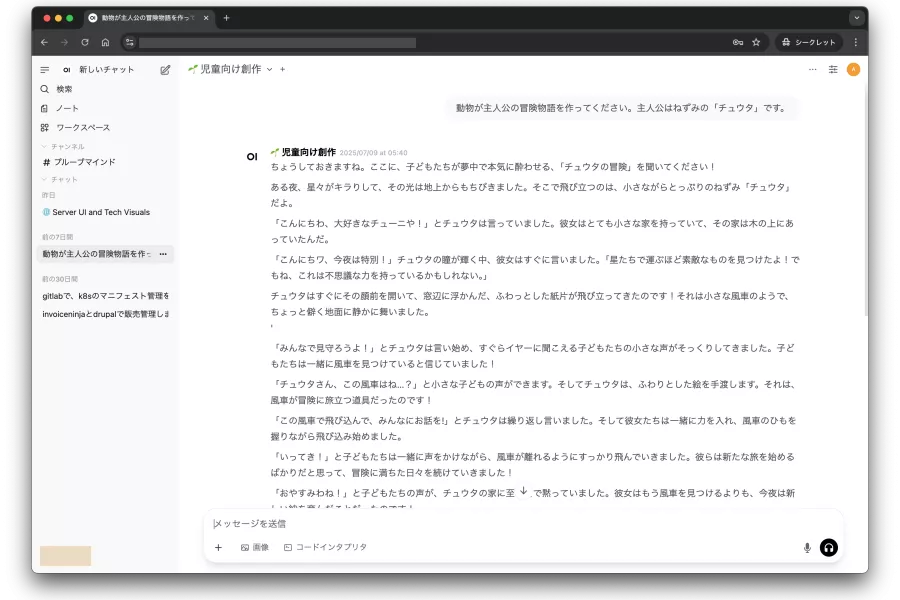Screen dimensions: 900x600
Task: Open the password key icon in address bar
Action: 738,42
